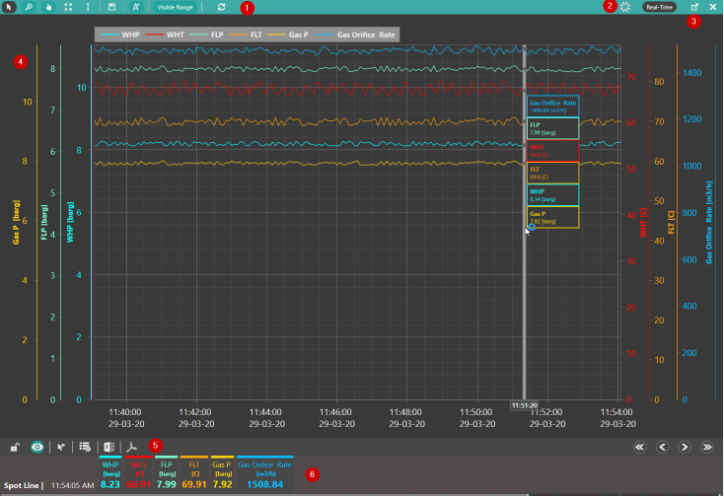Toggle Real-Time mode
This screenshot has height=496, width=724.
[658, 7]
